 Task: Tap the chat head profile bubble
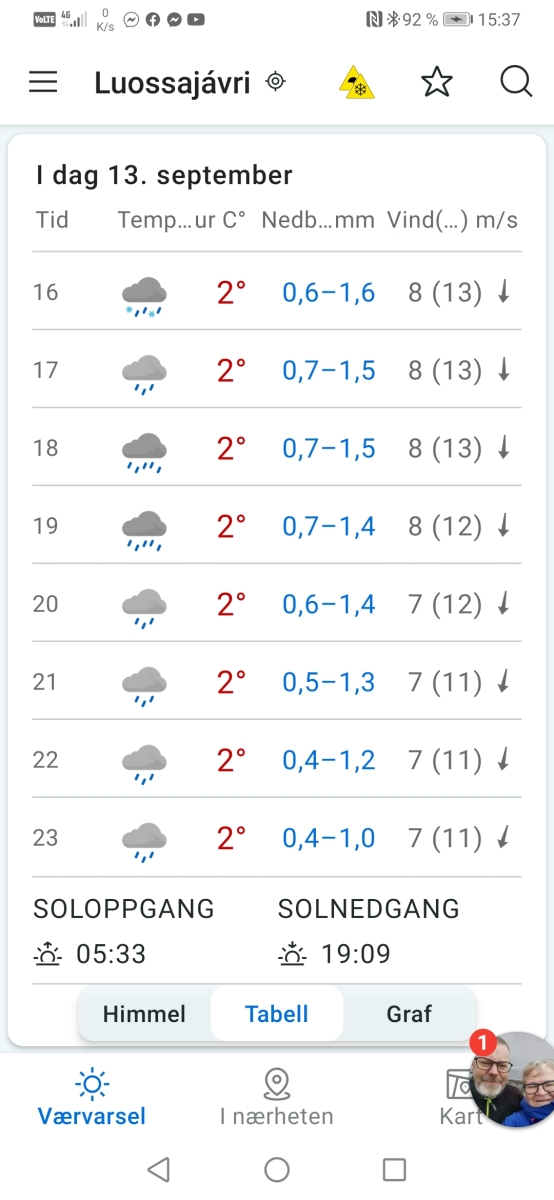[514, 1080]
